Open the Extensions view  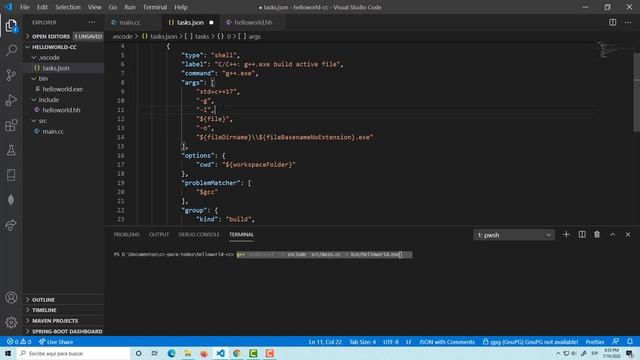pyautogui.click(x=11, y=125)
